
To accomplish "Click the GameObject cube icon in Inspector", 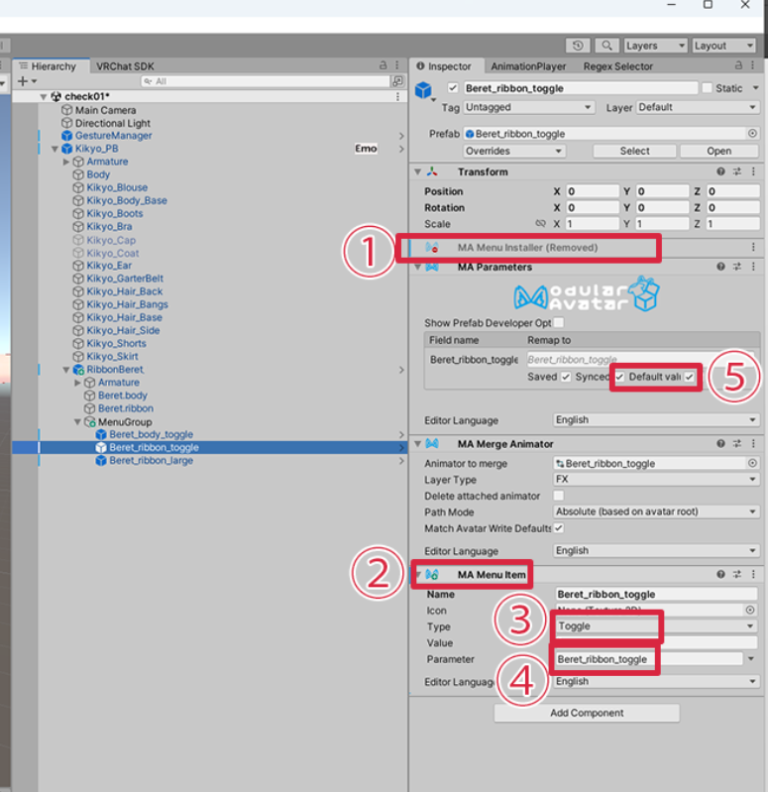I will [x=423, y=90].
